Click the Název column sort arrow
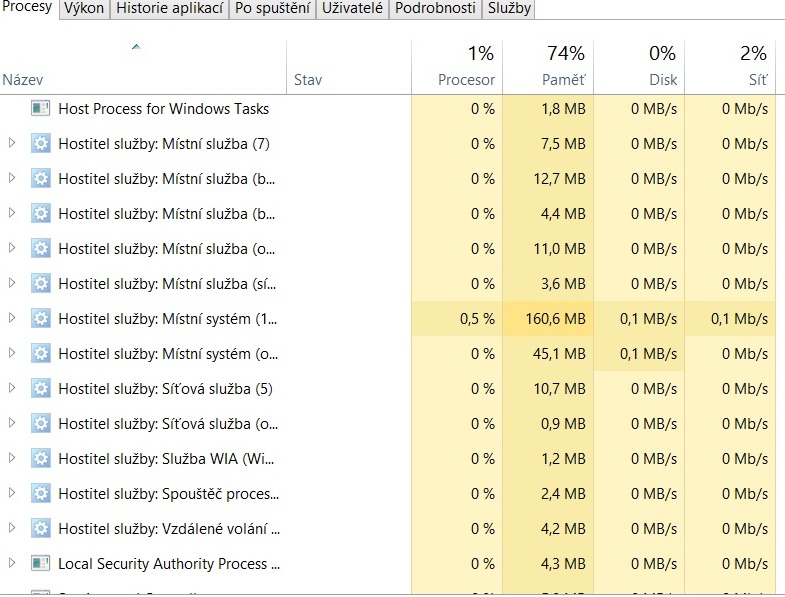The width and height of the screenshot is (785, 597). (x=137, y=47)
